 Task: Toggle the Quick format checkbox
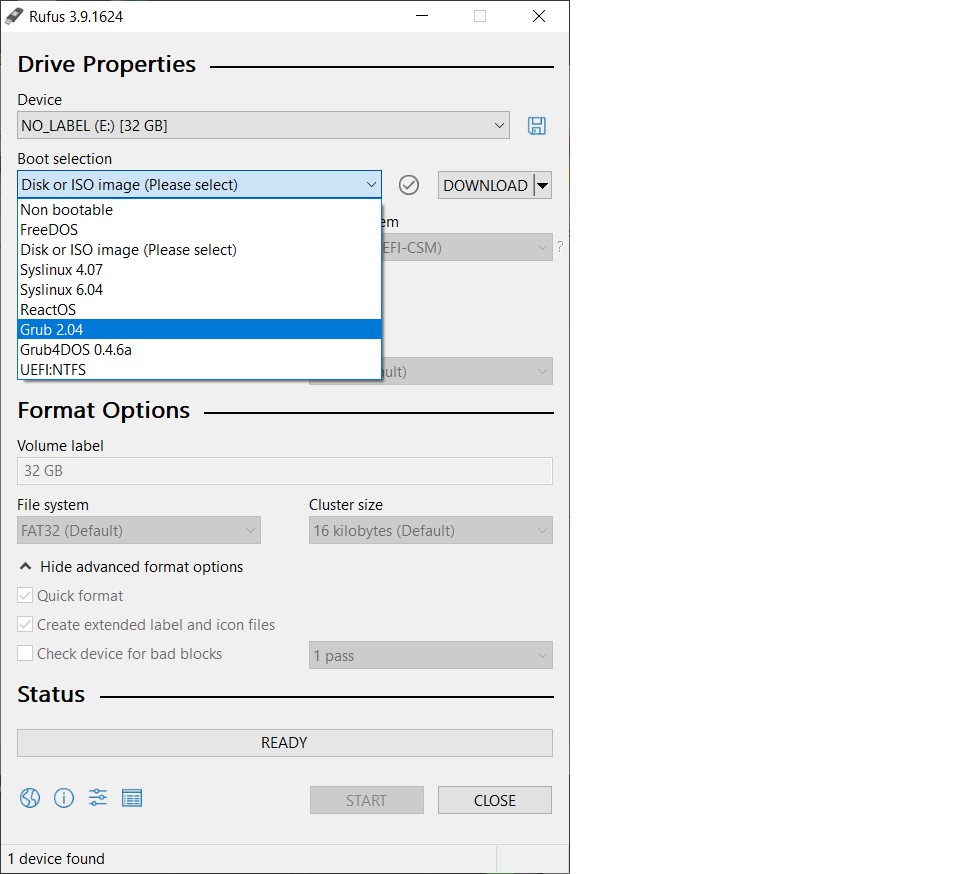[x=25, y=596]
